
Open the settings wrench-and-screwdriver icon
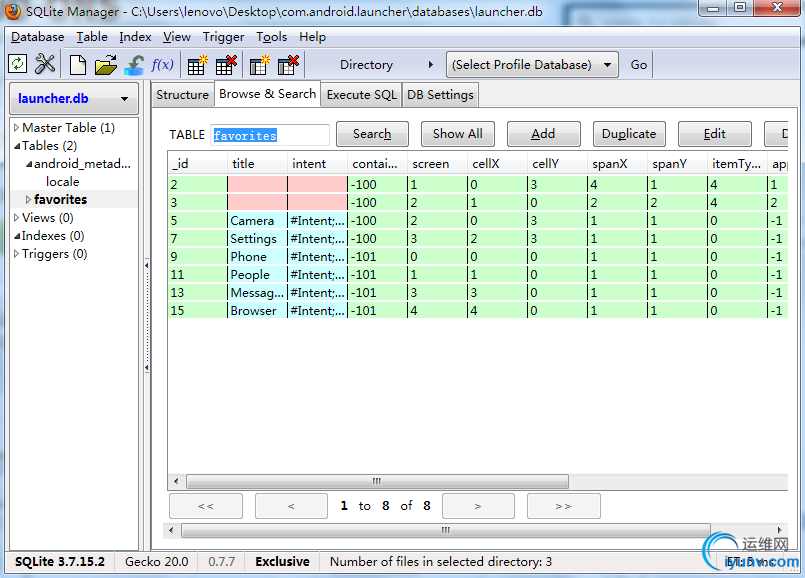click(x=45, y=64)
